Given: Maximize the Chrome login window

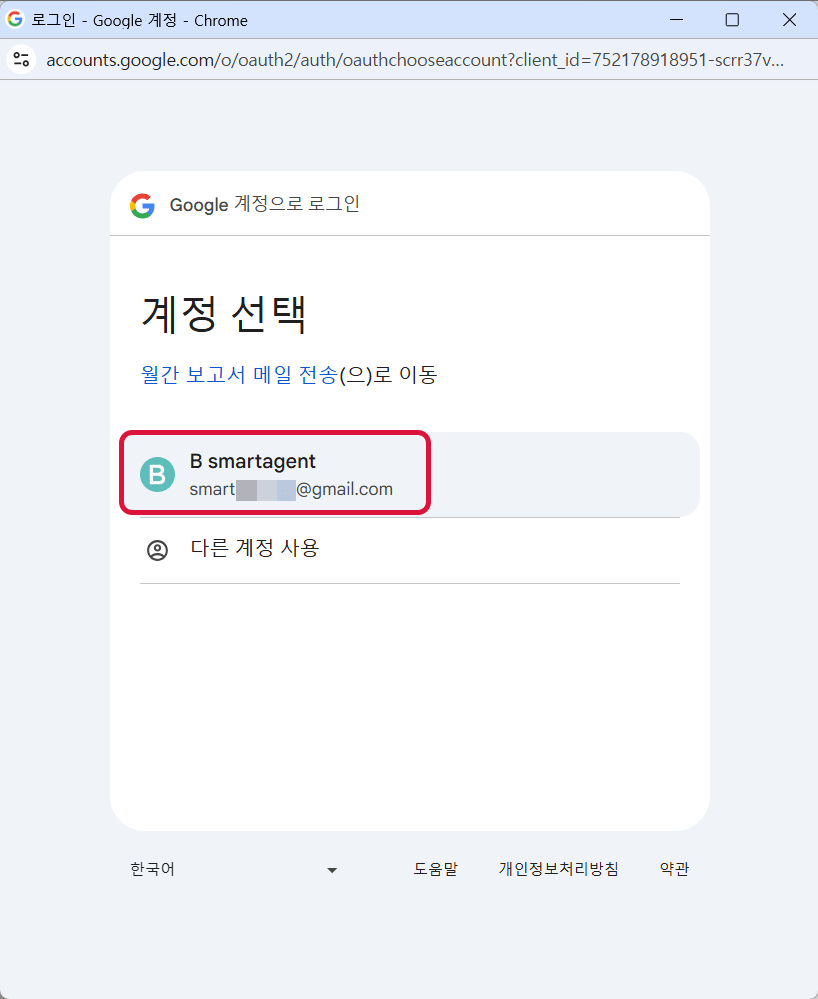Looking at the screenshot, I should [732, 20].
